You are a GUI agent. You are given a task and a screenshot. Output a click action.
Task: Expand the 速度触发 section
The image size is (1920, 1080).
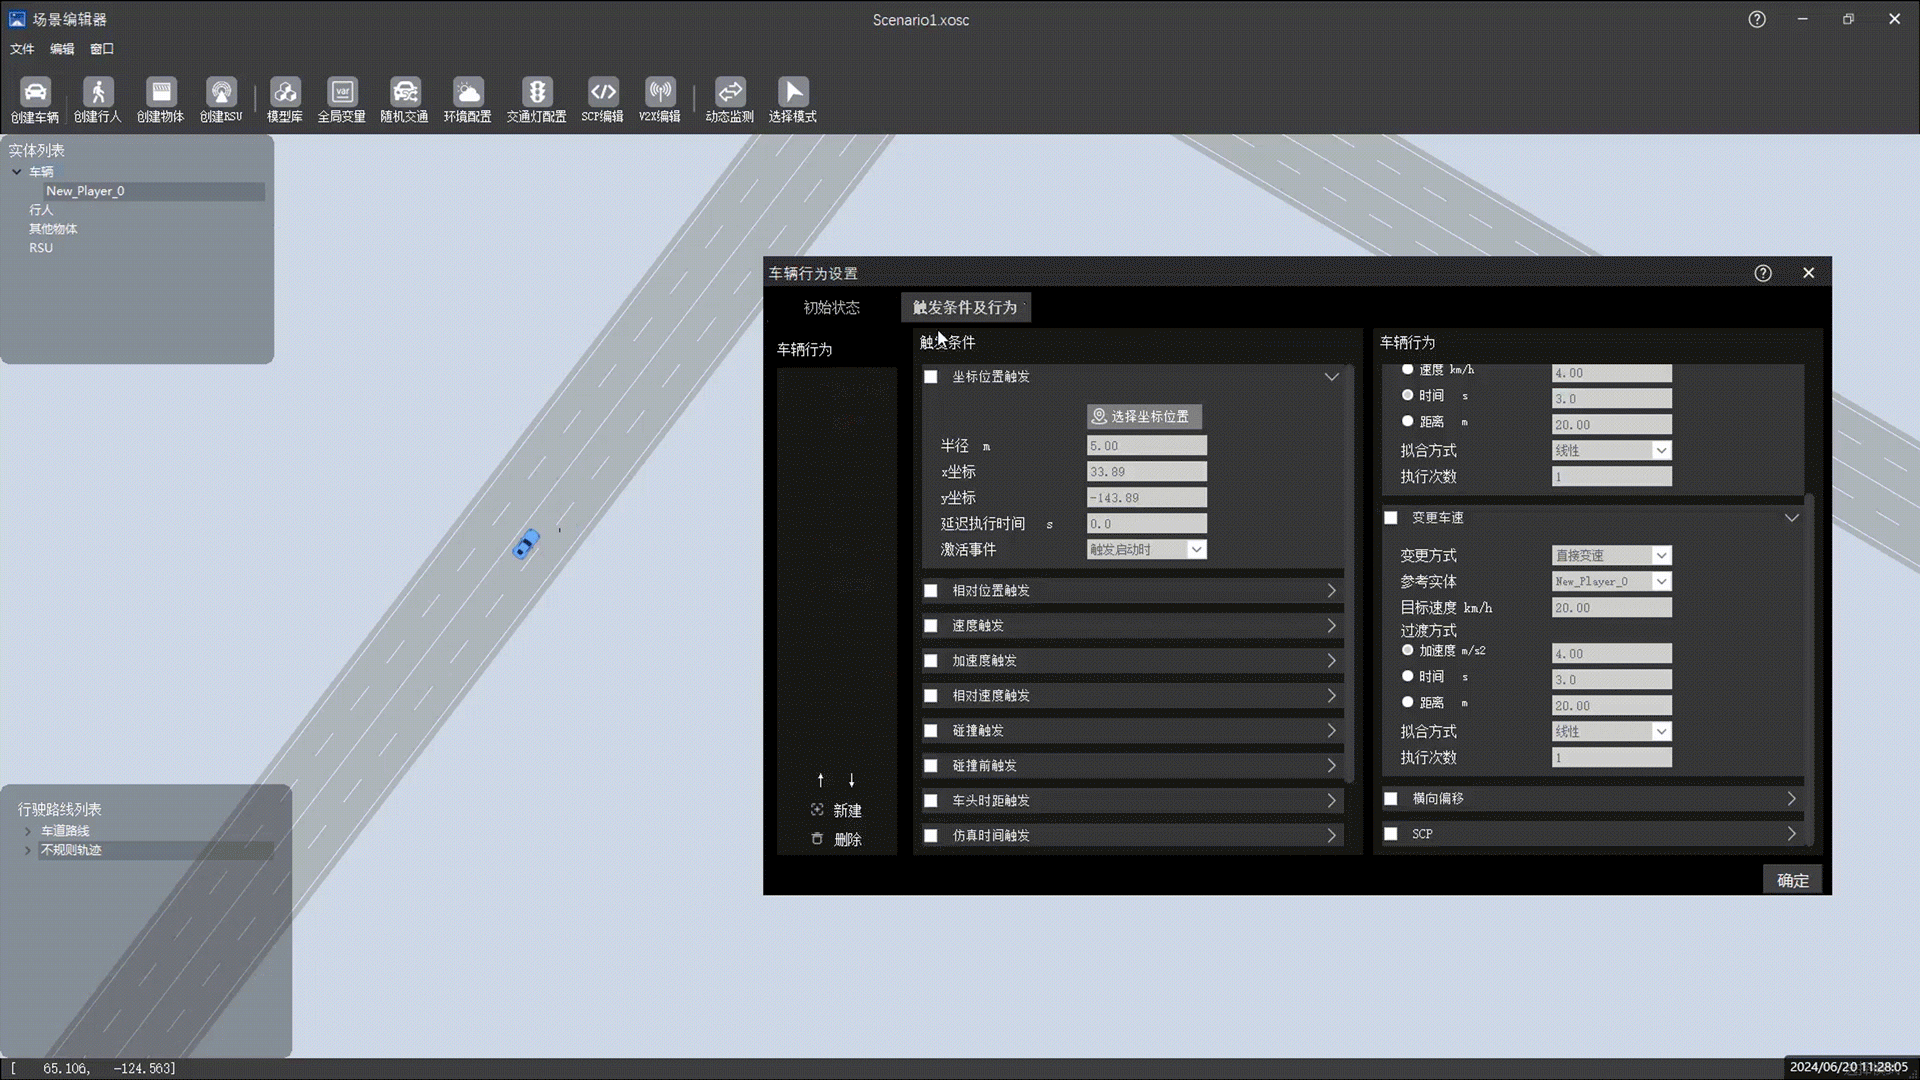tap(1331, 626)
